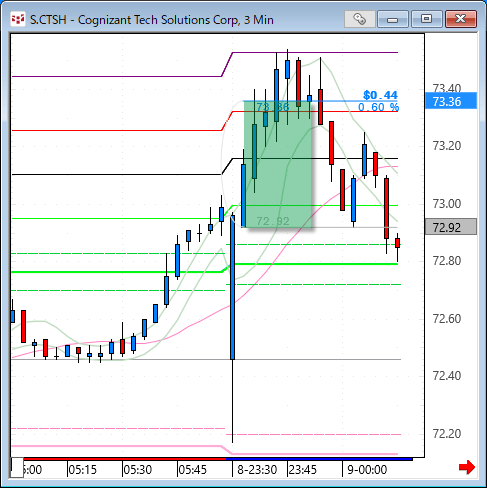Click the chain link button in title bar
The height and width of the screenshot is (488, 487).
pyautogui.click(x=360, y=19)
